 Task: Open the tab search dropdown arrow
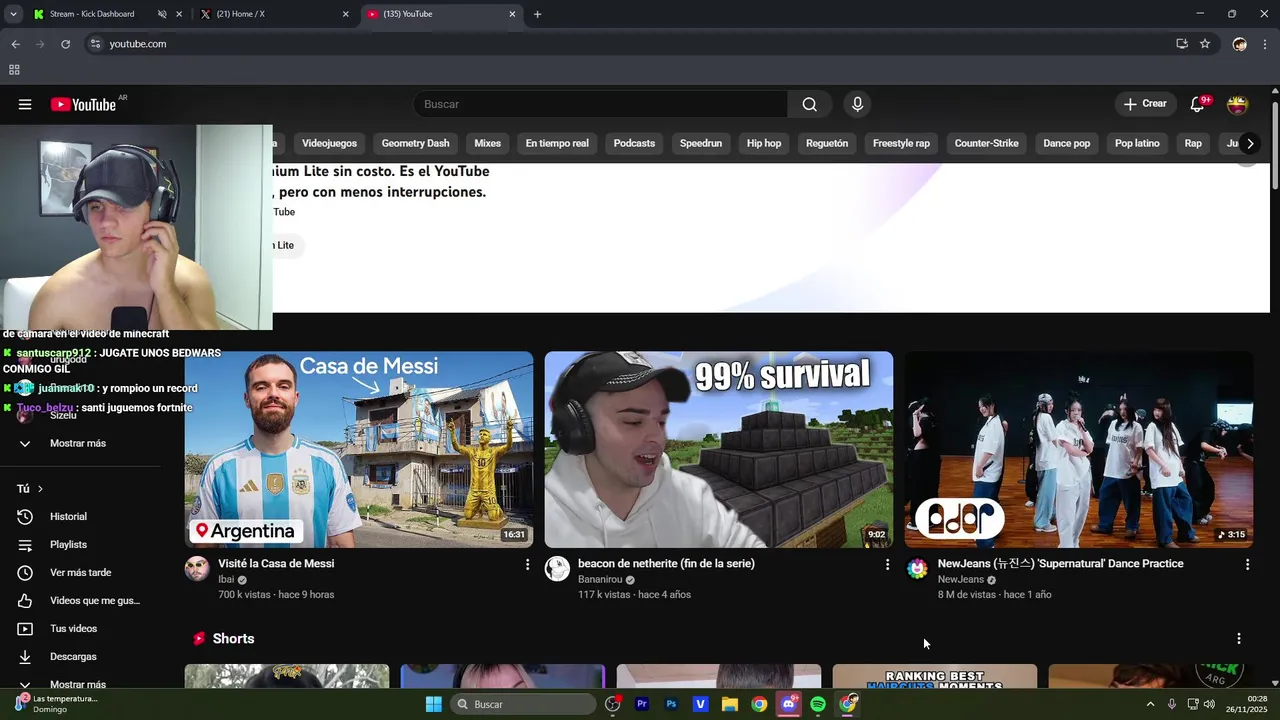(x=13, y=14)
